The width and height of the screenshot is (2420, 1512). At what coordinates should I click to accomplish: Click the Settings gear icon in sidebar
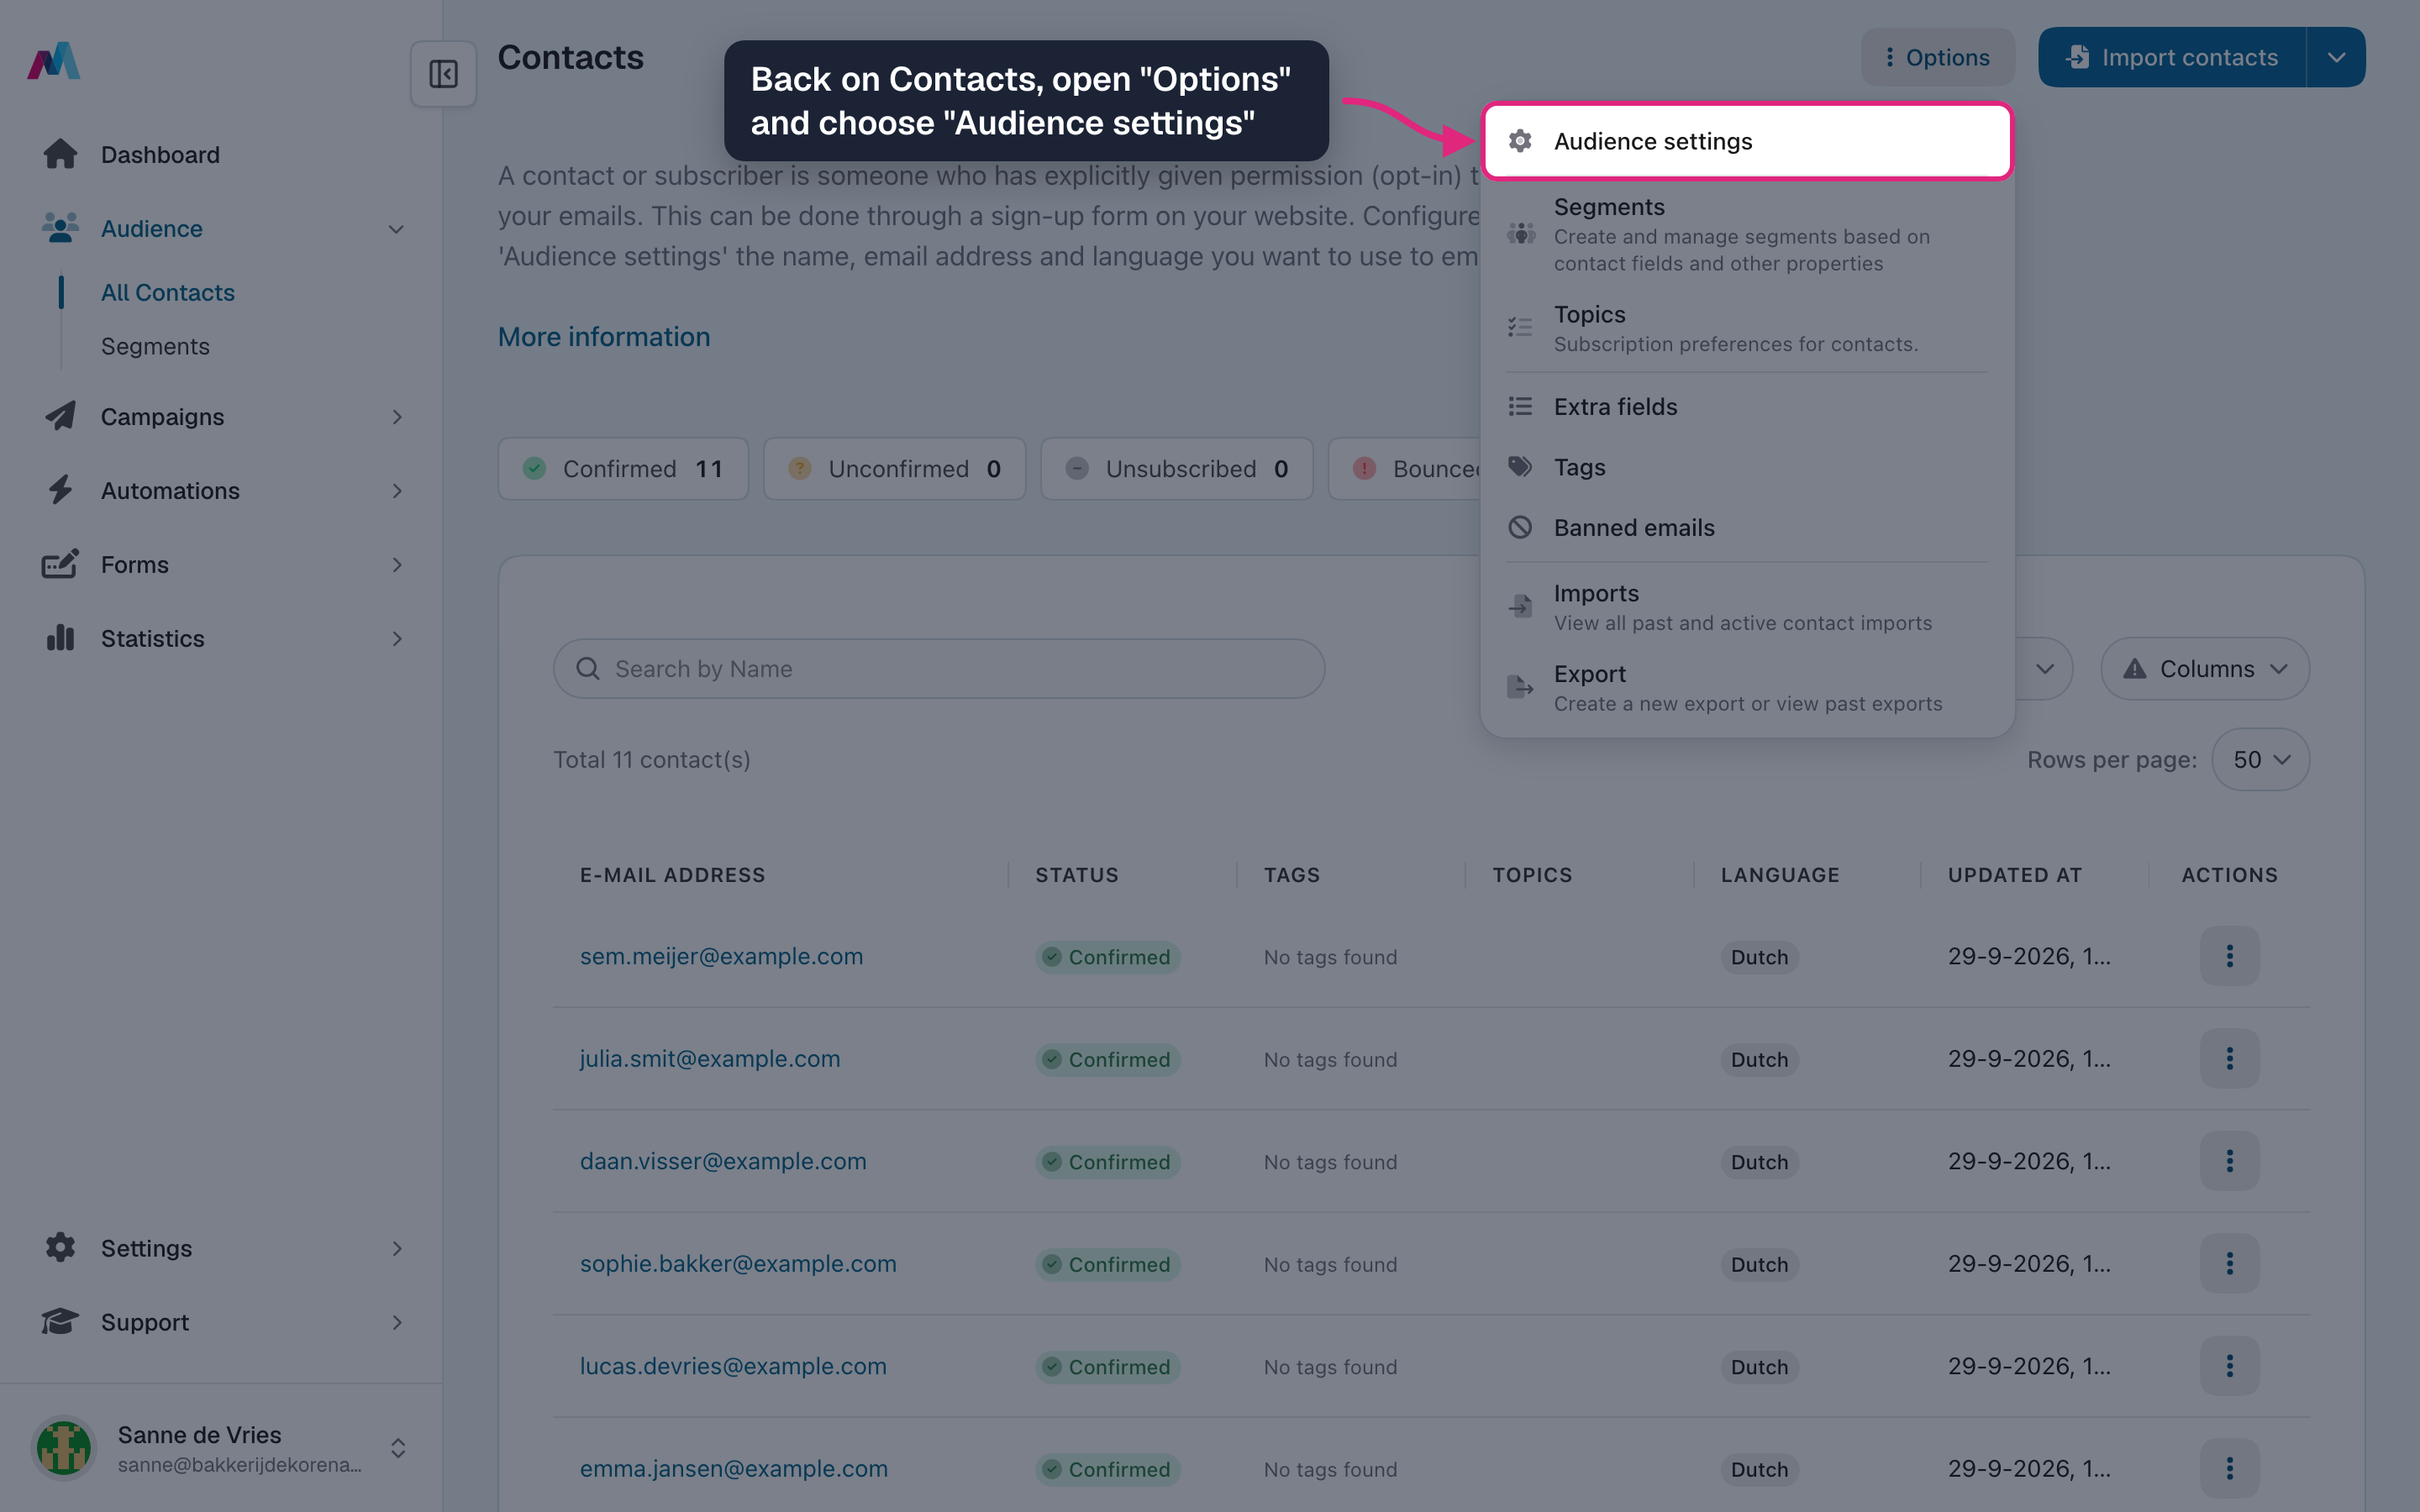click(x=60, y=1247)
